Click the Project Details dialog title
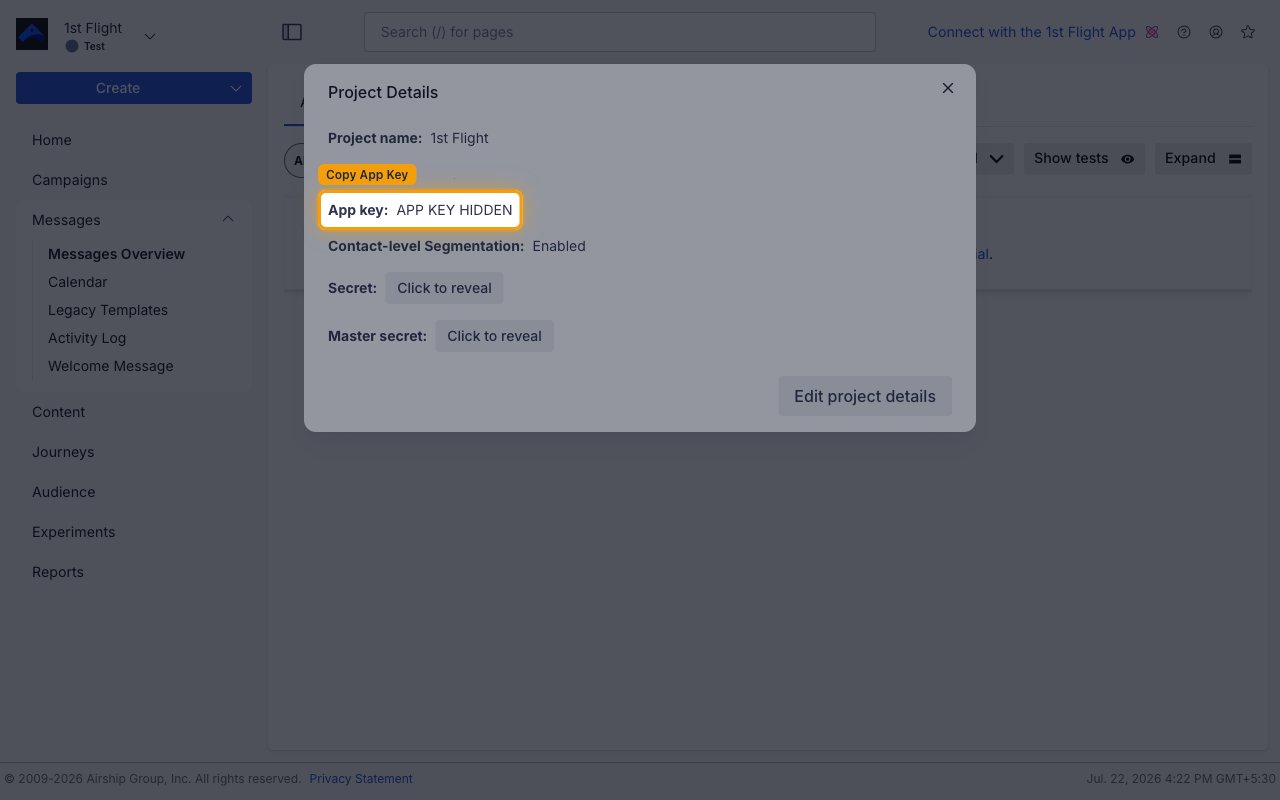The height and width of the screenshot is (800, 1280). (383, 92)
